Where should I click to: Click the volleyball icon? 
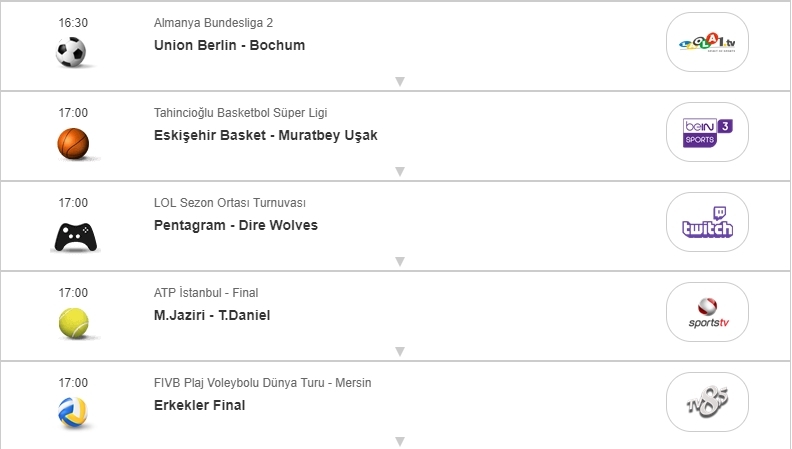(x=73, y=412)
